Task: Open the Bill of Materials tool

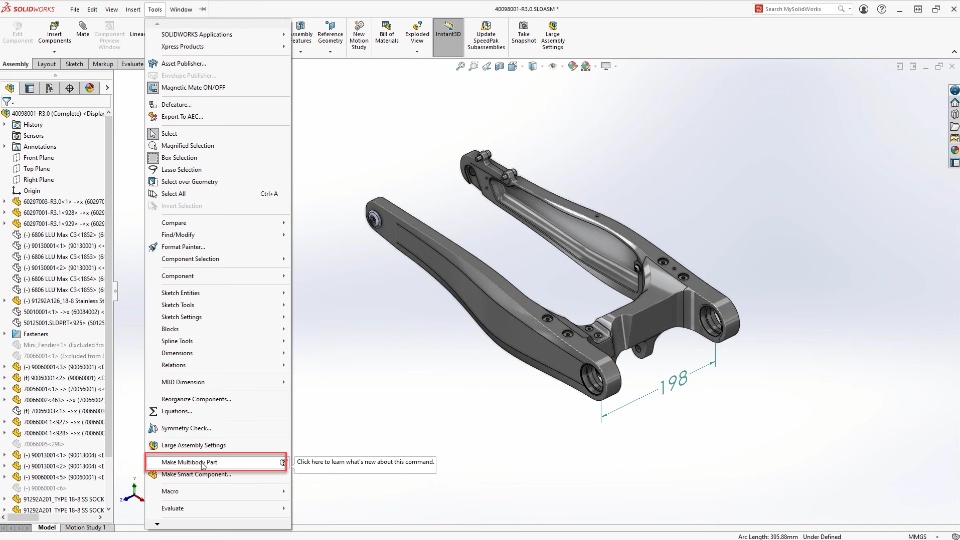Action: click(x=386, y=33)
